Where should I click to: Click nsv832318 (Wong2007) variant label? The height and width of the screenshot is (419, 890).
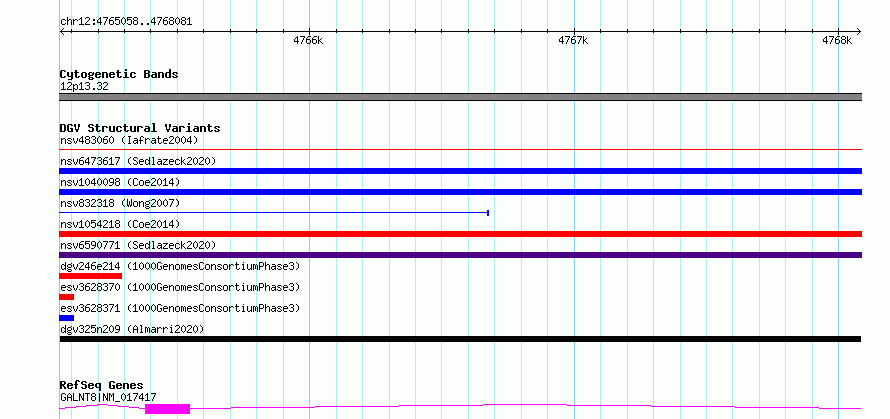point(120,203)
